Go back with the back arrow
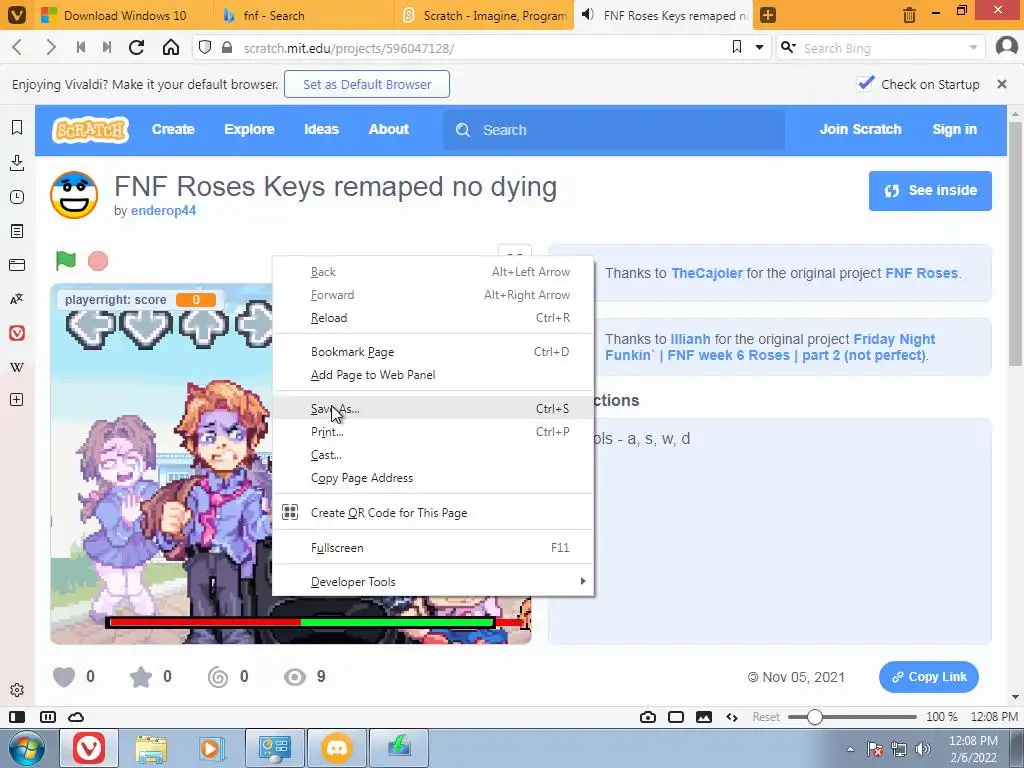1024x768 pixels. 18,47
